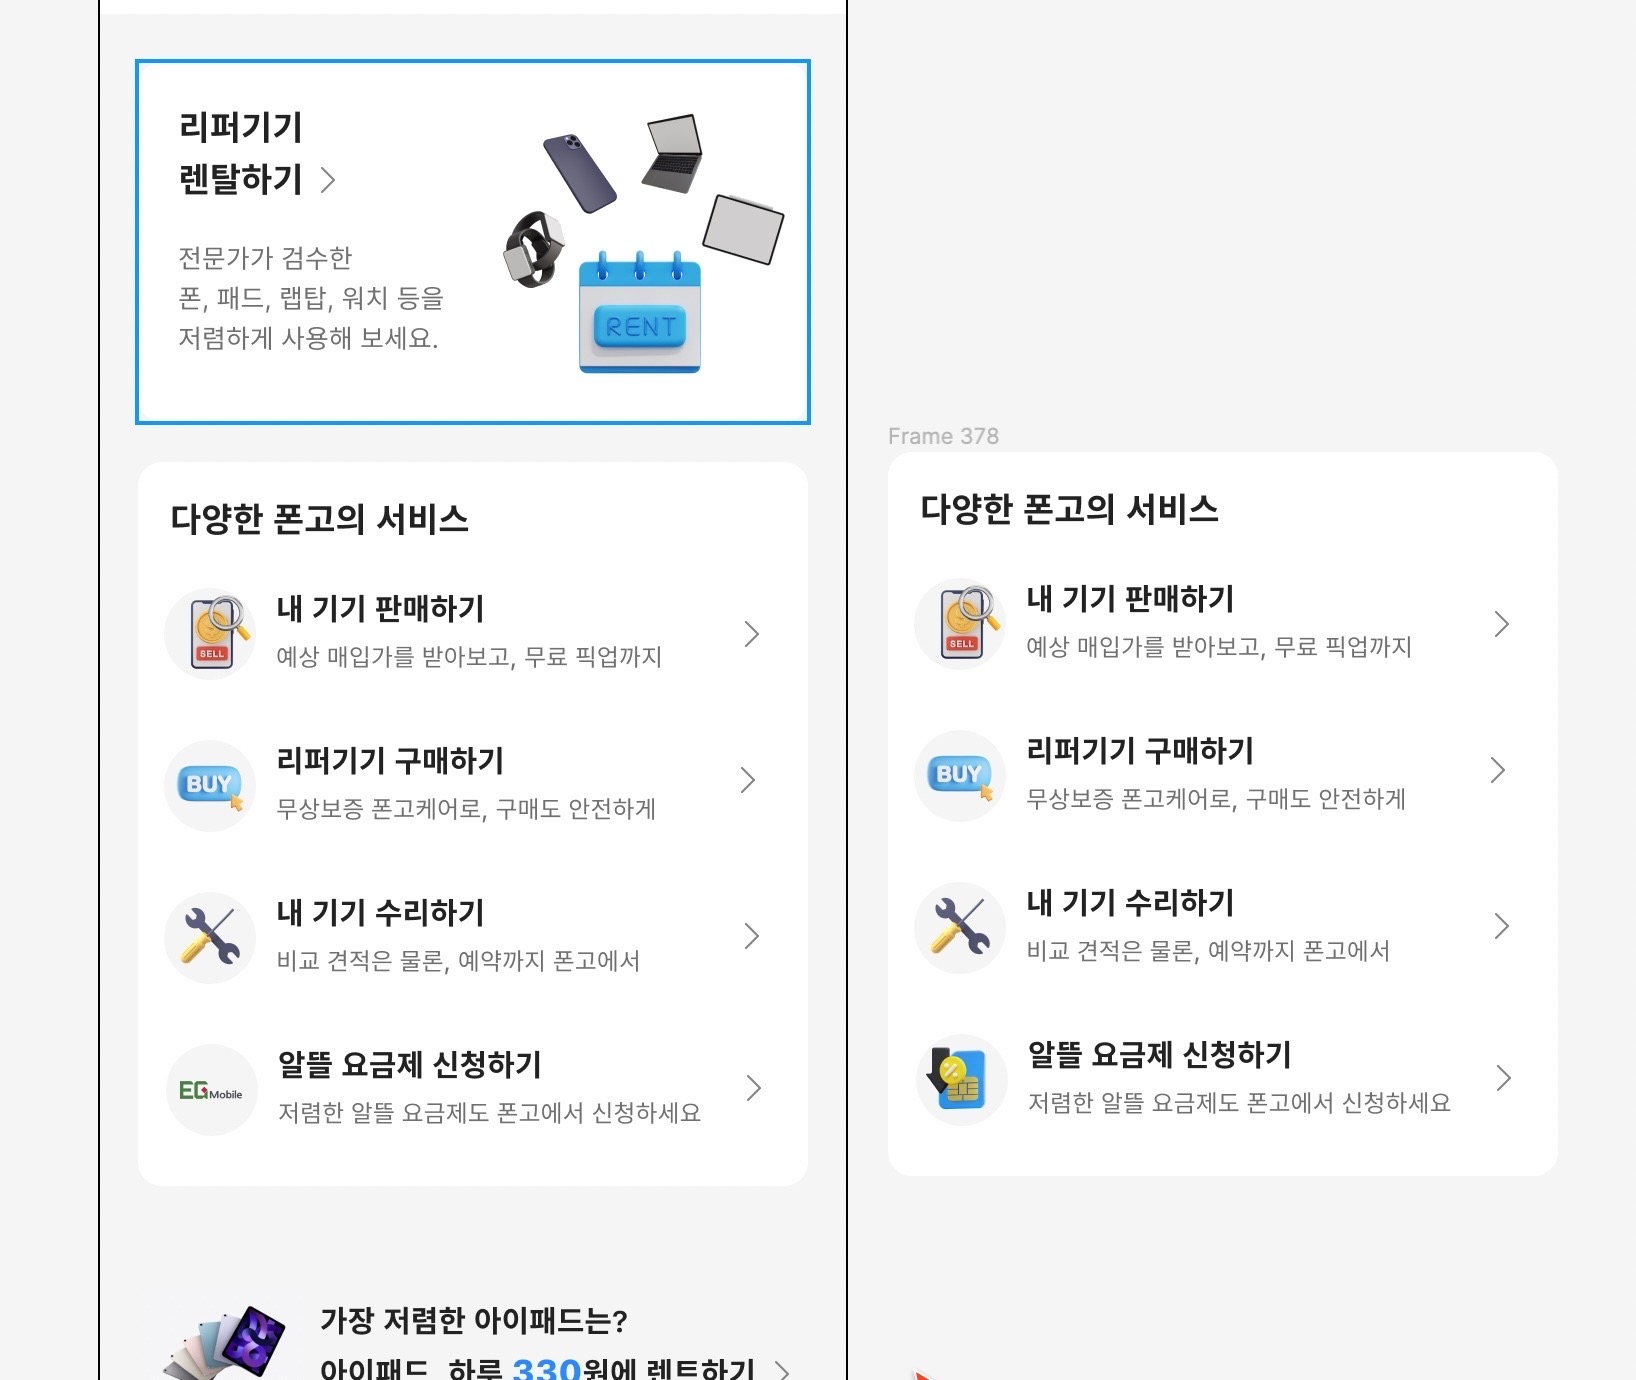This screenshot has width=1636, height=1380.
Task: Click the wrench and screwdriver icon in left card
Action: pos(210,938)
